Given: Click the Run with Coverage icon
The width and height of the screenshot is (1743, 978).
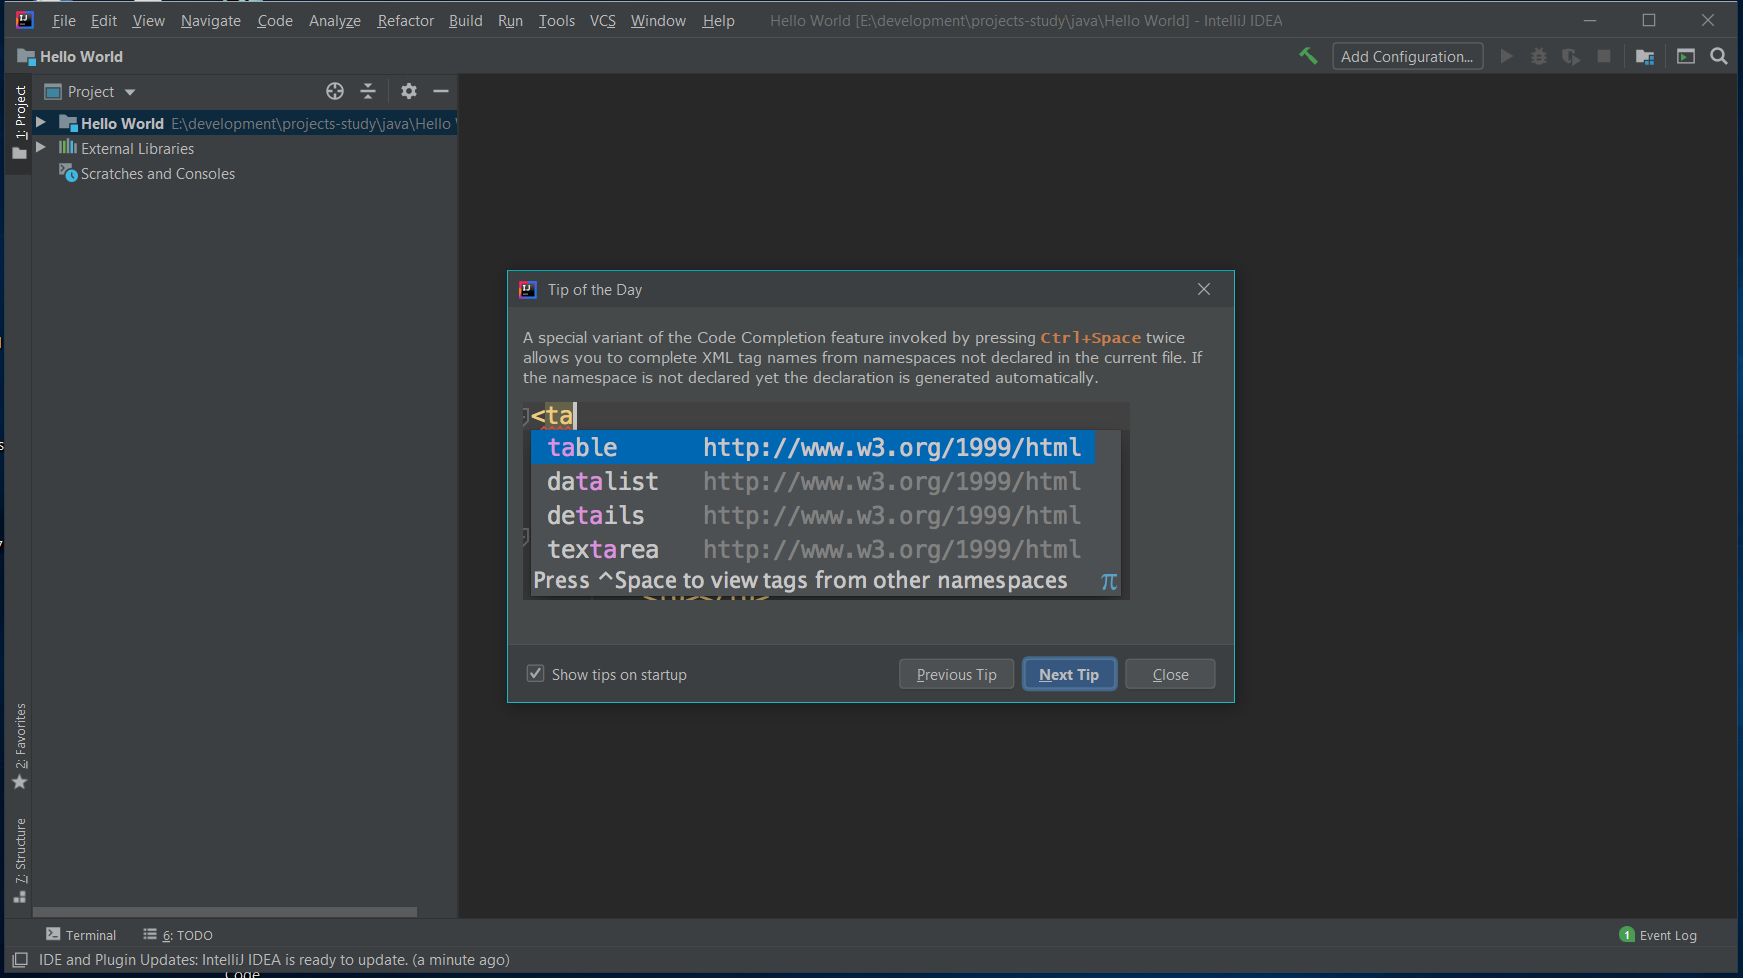Looking at the screenshot, I should pyautogui.click(x=1571, y=56).
